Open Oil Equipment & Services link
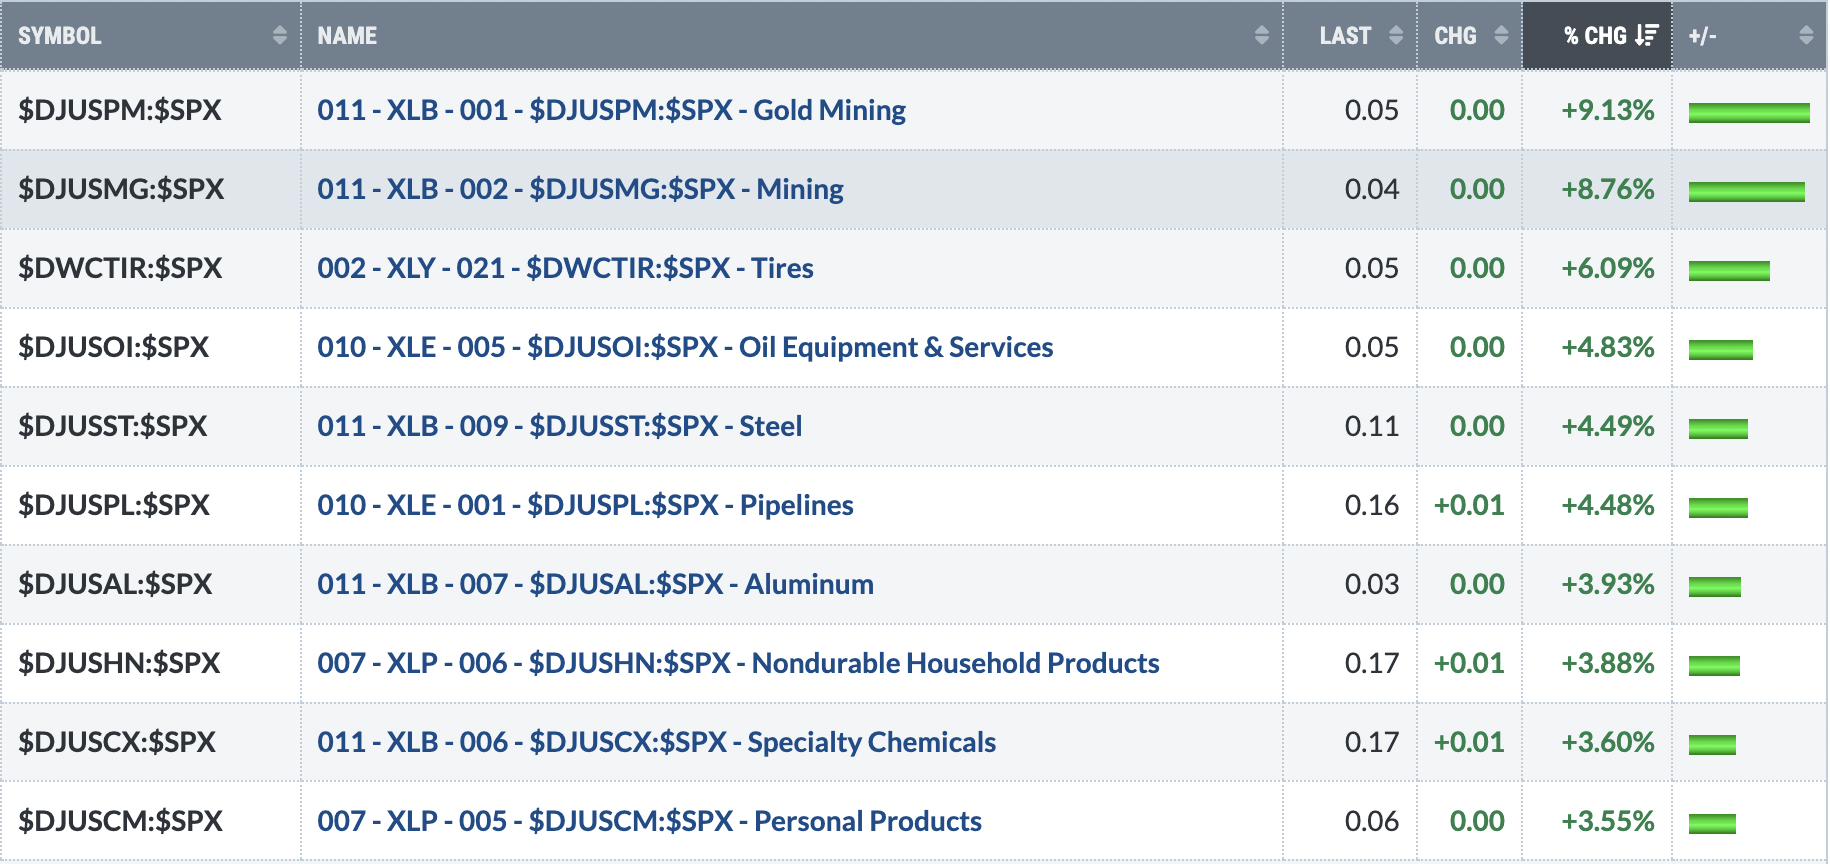The width and height of the screenshot is (1830, 864). click(x=686, y=347)
